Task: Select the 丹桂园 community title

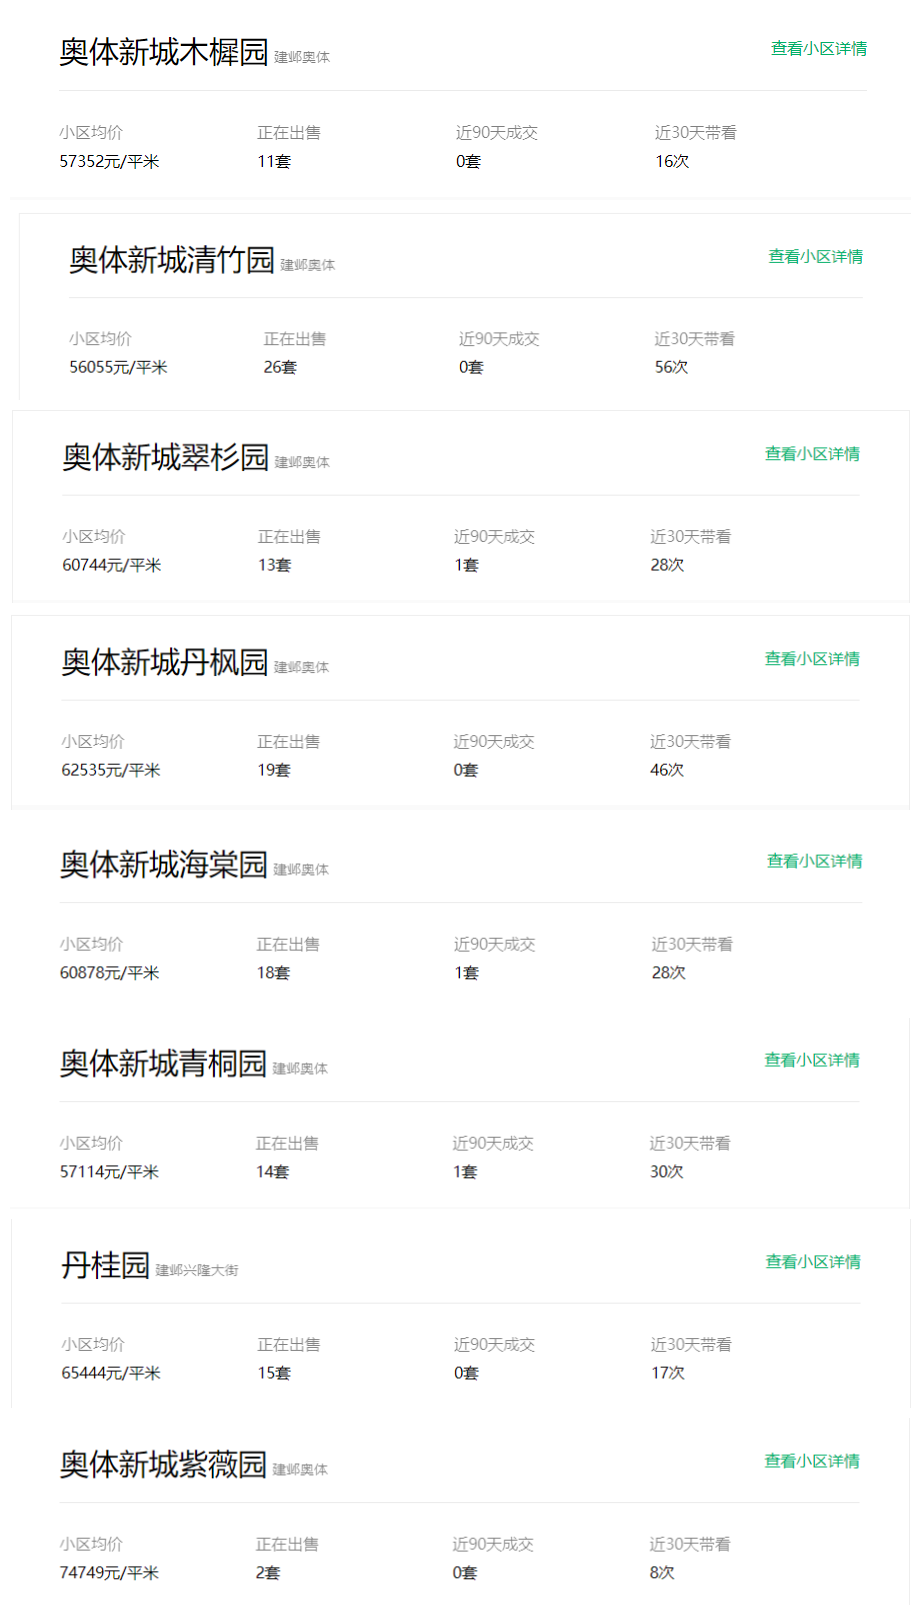Action: pos(105,1266)
